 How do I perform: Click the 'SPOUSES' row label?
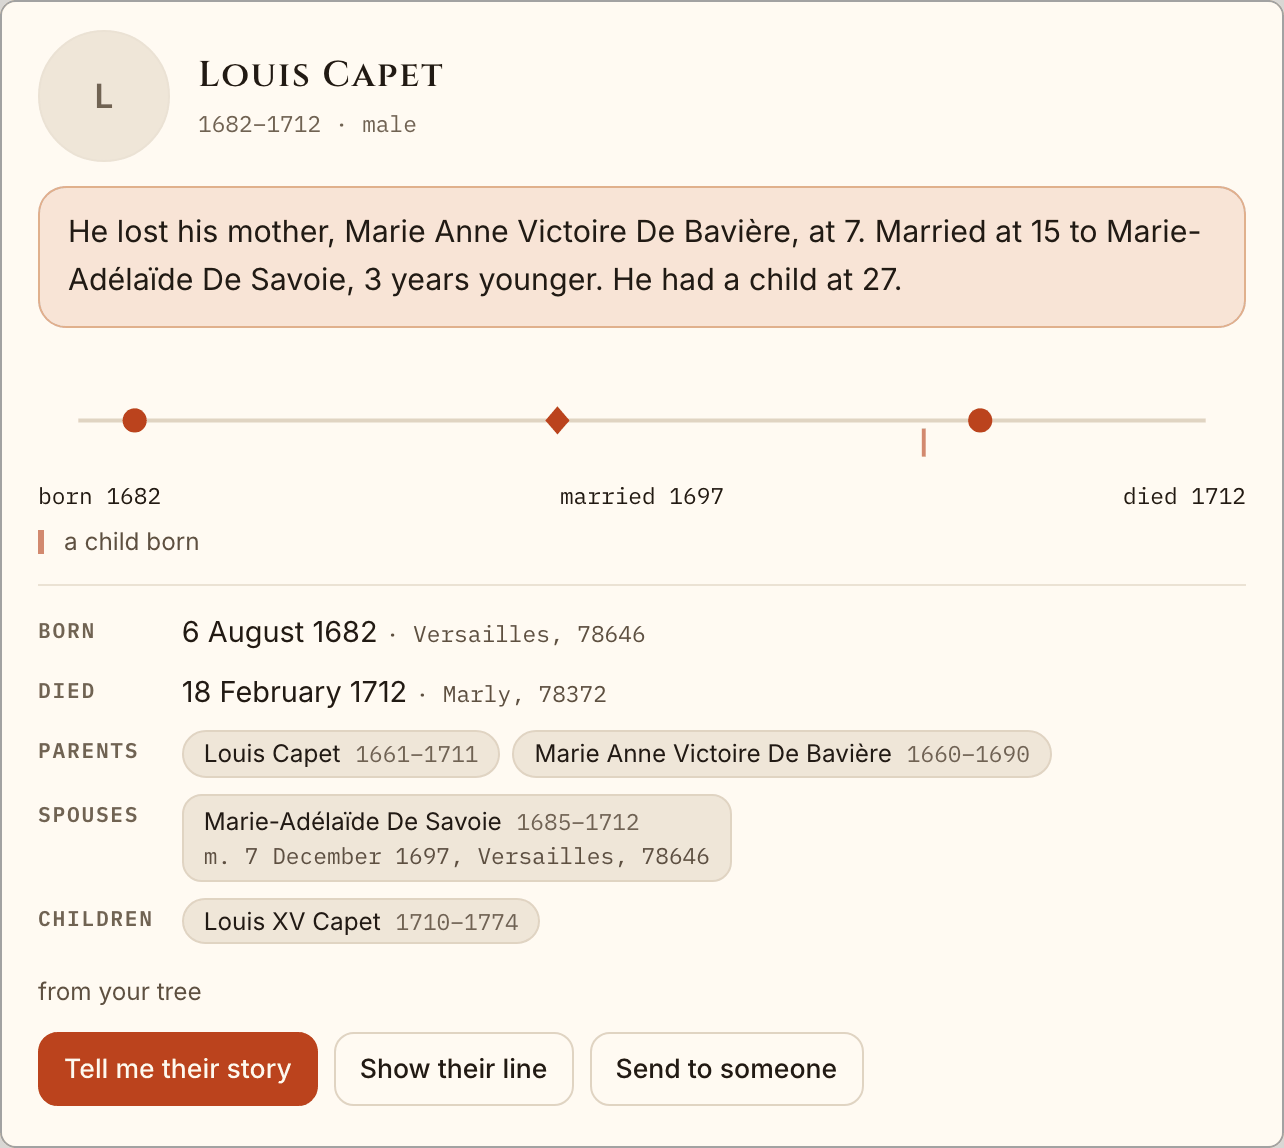[x=88, y=815]
